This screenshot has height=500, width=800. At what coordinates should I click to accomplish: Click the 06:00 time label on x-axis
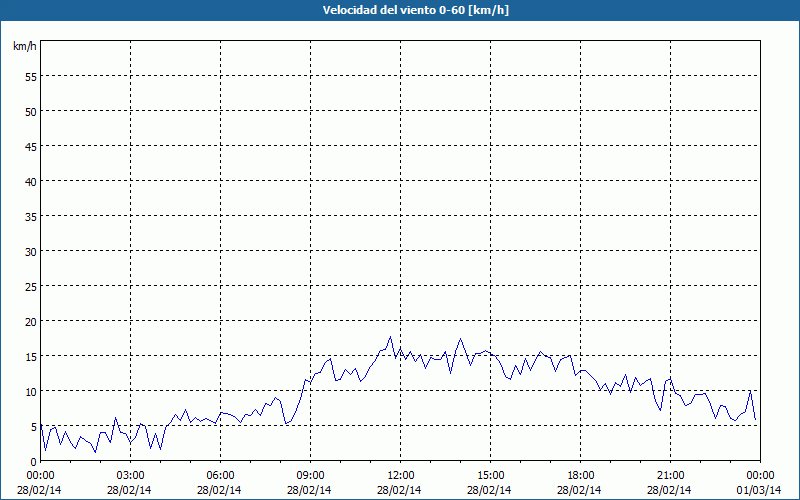[220, 476]
